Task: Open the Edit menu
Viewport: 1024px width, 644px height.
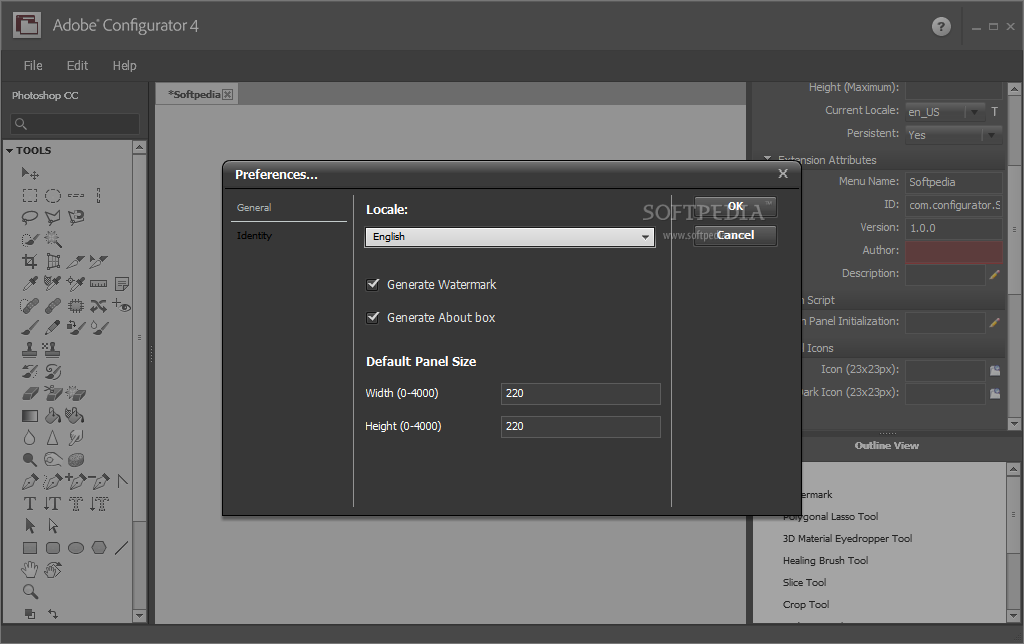Action: [x=77, y=65]
